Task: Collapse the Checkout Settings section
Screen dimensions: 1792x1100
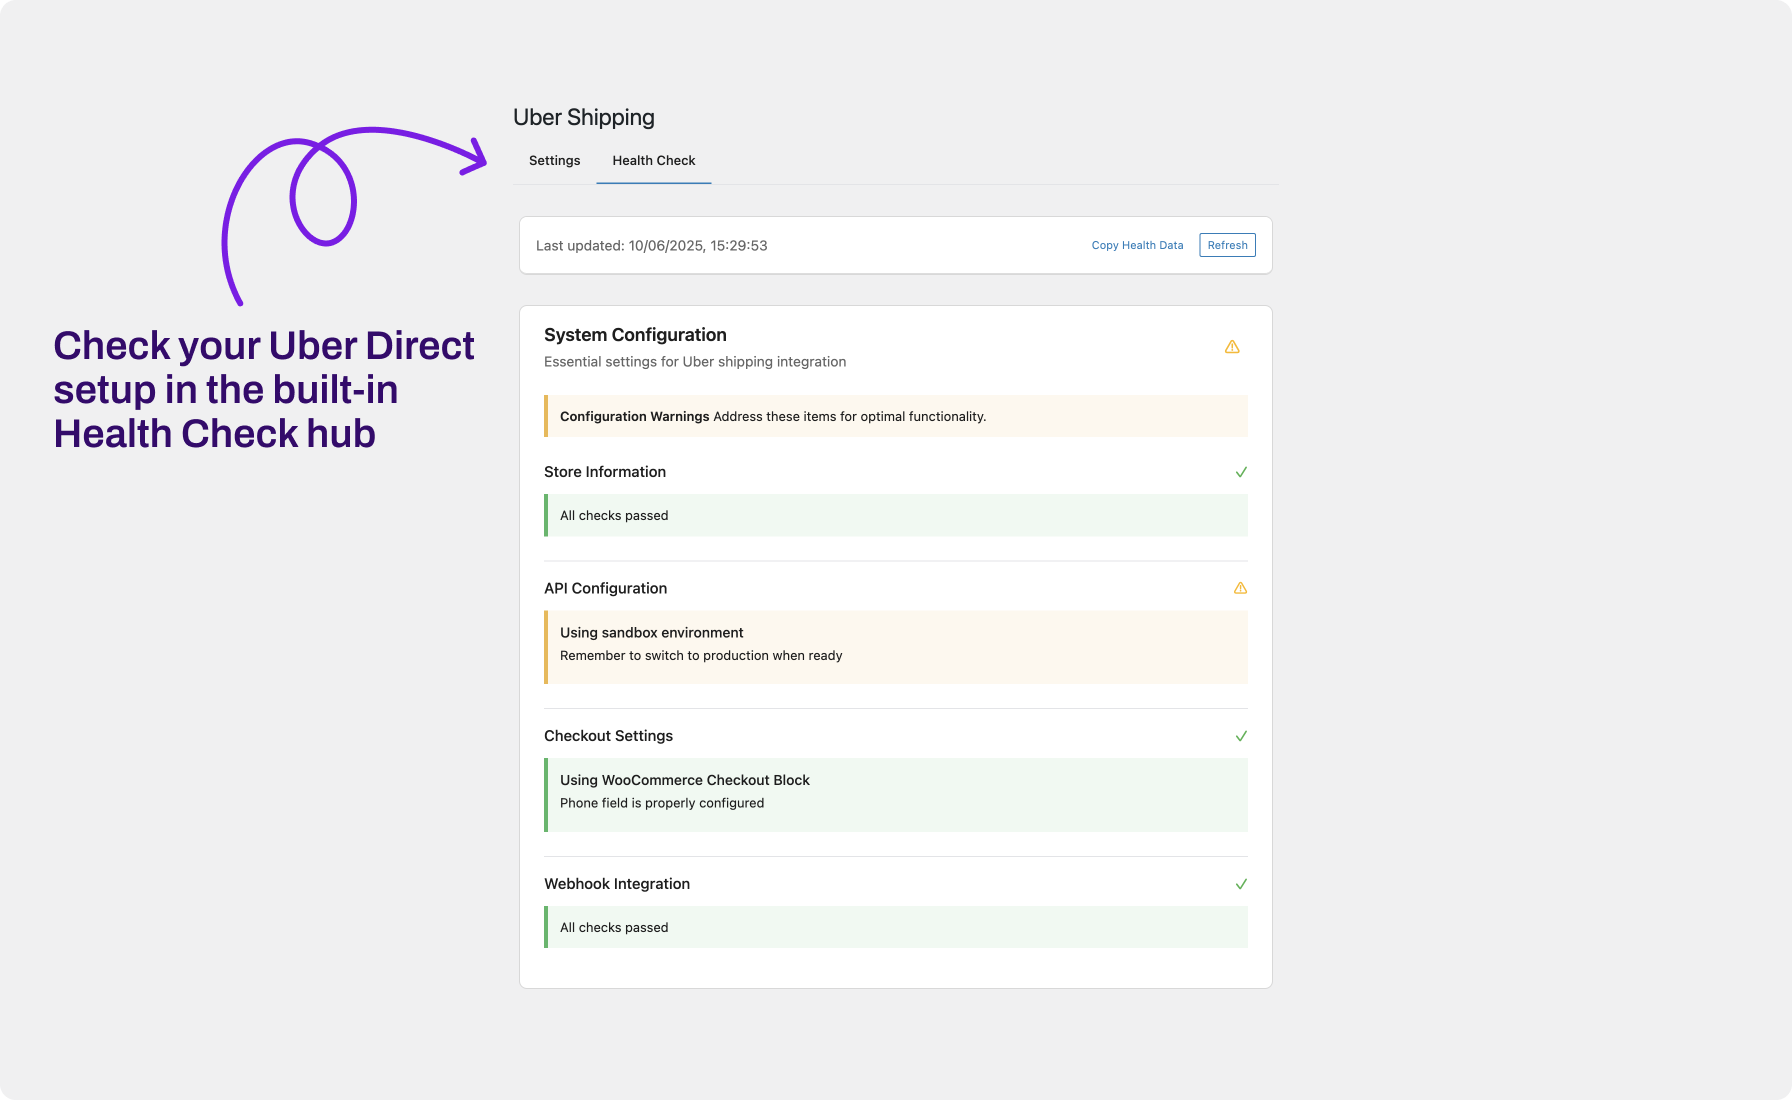Action: (608, 735)
